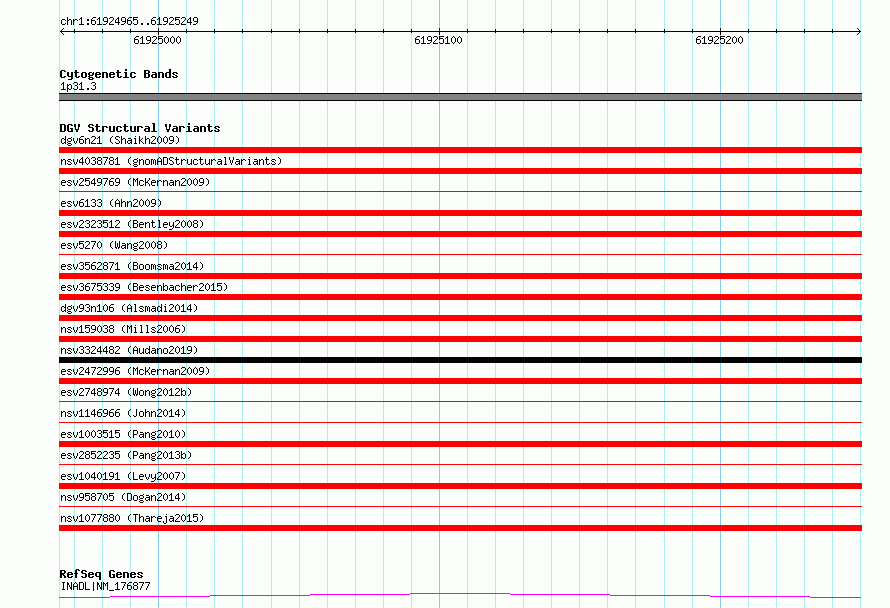Open nsv958705 (Dogan2014) variant
The image size is (890, 608).
click(x=123, y=497)
